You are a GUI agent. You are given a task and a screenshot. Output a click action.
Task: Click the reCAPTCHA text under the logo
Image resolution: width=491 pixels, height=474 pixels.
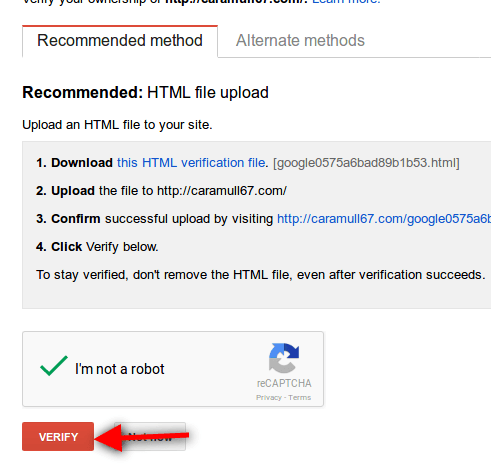284,383
